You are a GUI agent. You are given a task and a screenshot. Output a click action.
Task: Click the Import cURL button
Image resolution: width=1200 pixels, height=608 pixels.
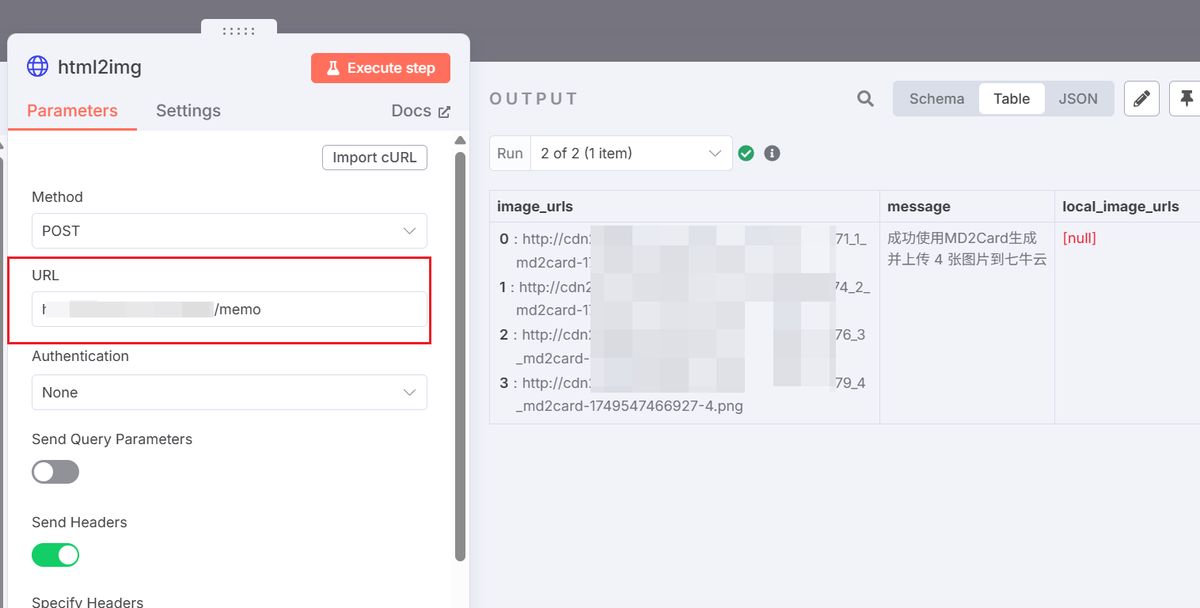pyautogui.click(x=375, y=157)
